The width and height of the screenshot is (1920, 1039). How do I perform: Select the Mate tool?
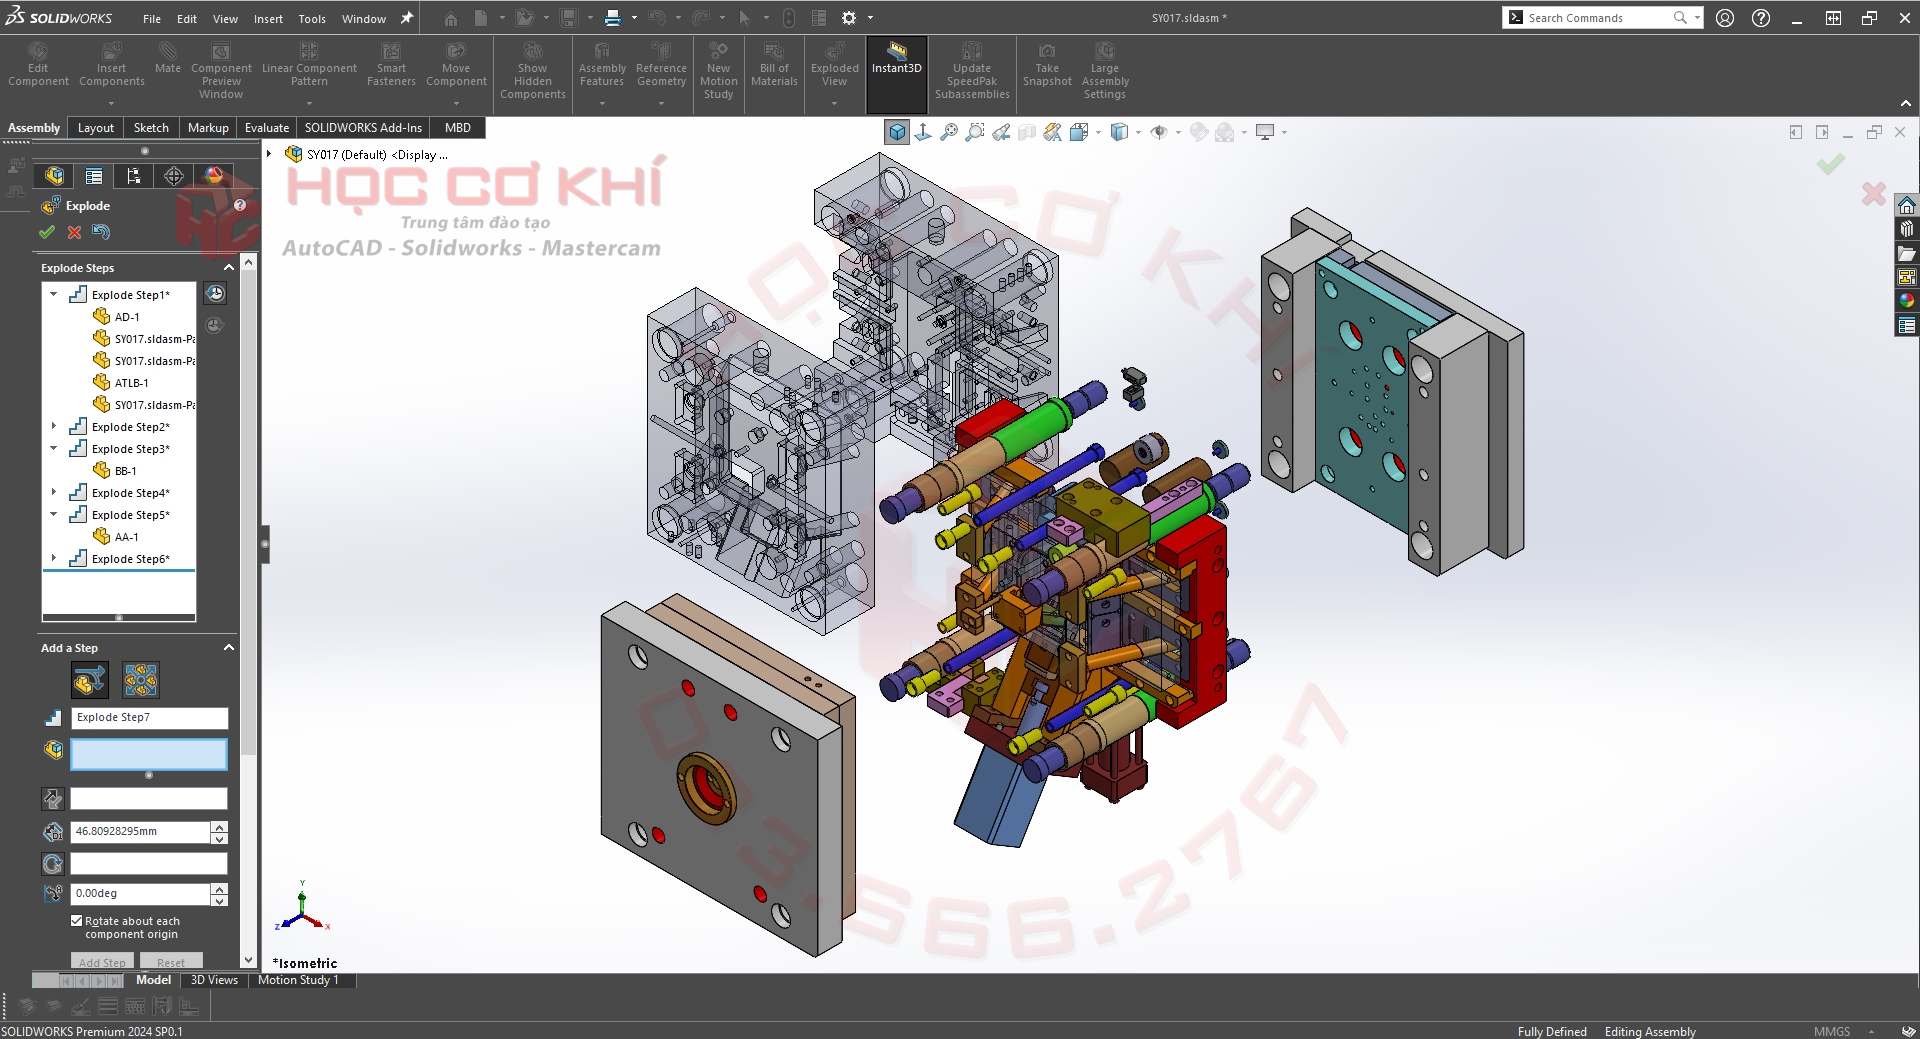coord(168,59)
